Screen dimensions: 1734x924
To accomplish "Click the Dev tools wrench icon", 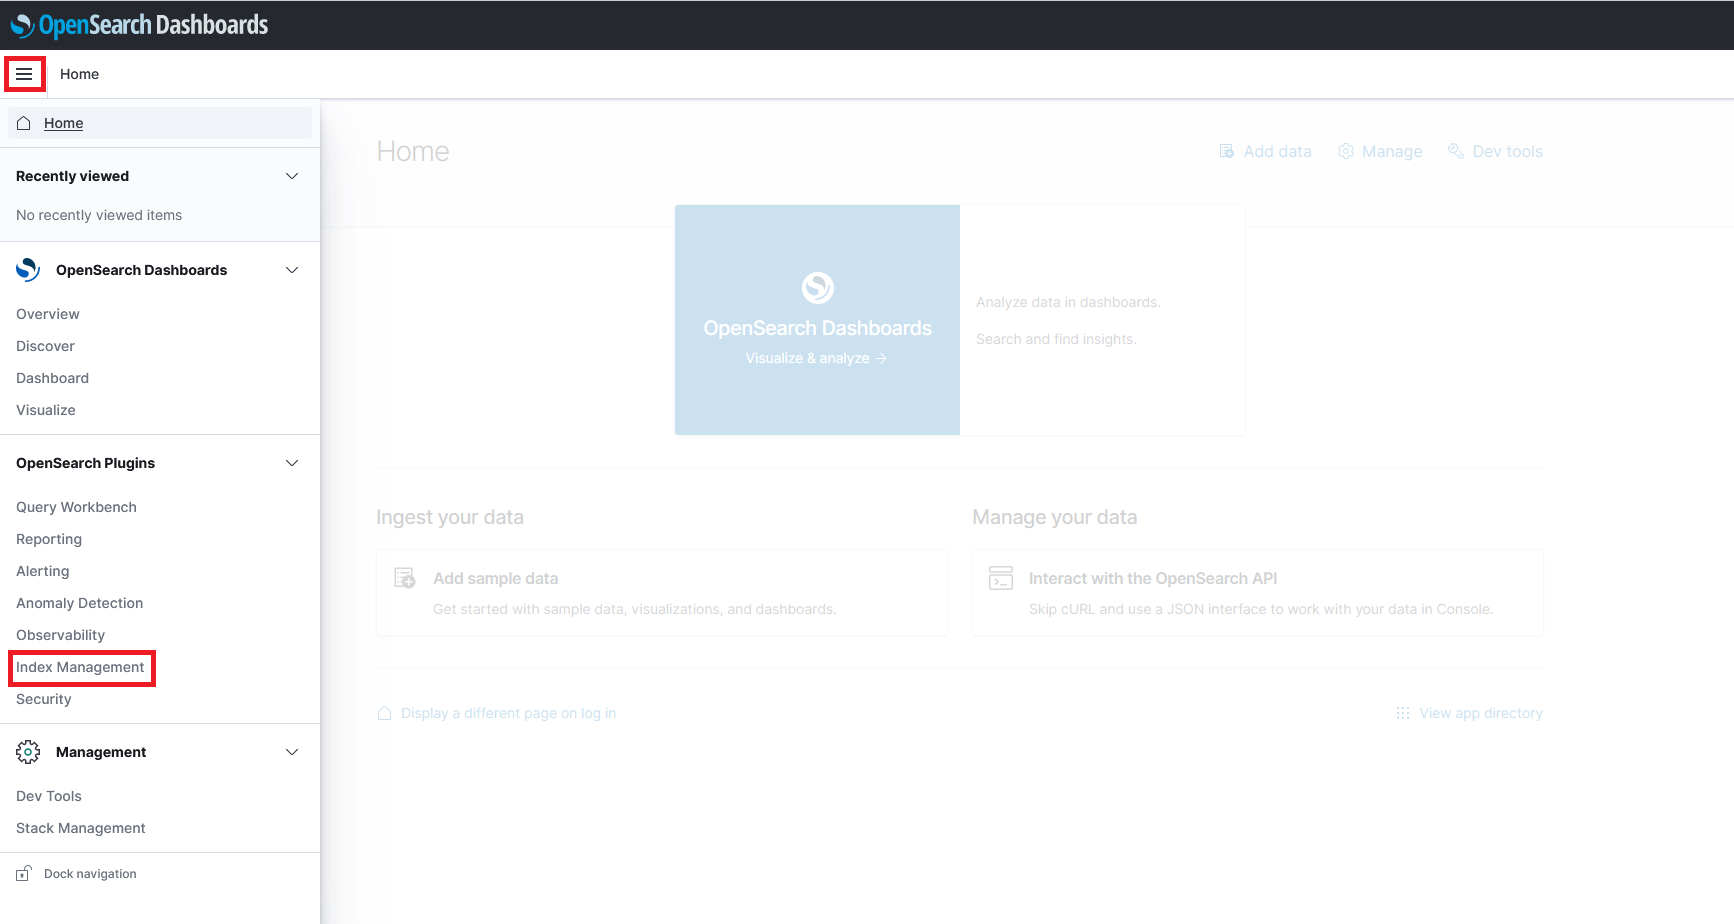I will click(x=1456, y=151).
